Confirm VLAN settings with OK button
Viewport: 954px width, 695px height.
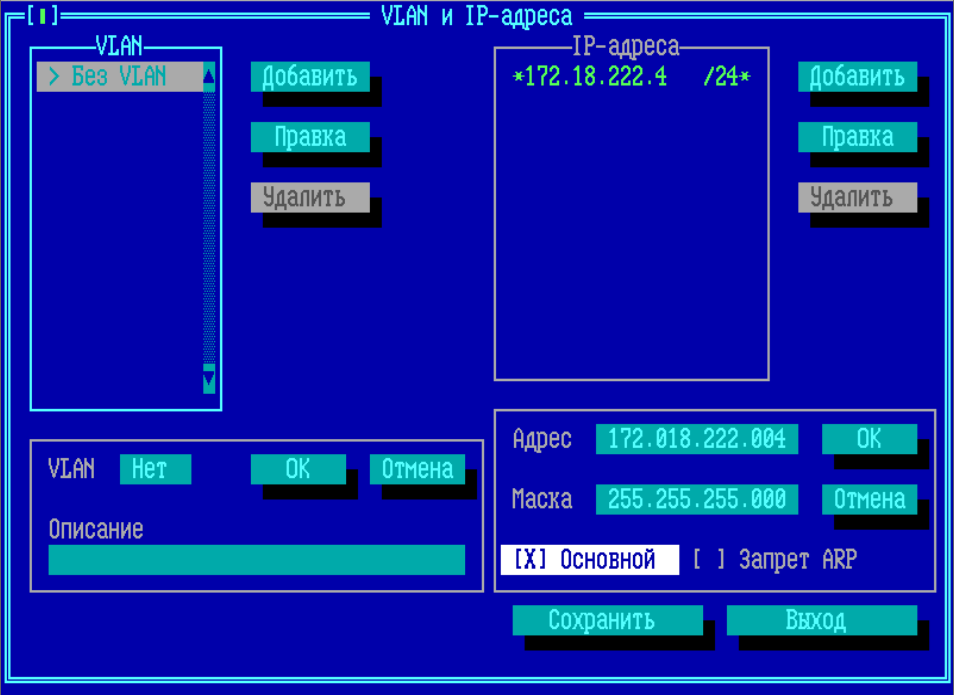tap(298, 469)
